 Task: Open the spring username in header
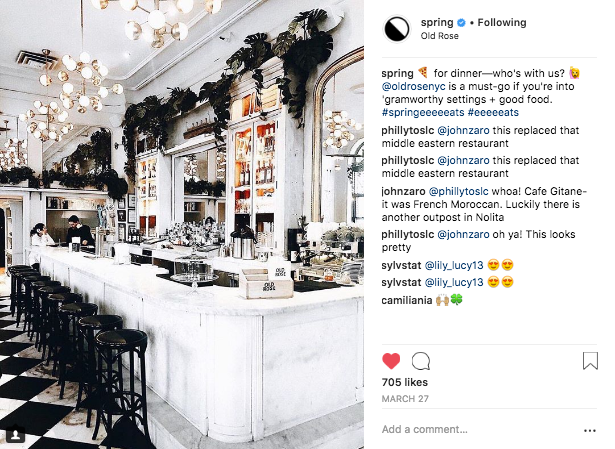(437, 23)
